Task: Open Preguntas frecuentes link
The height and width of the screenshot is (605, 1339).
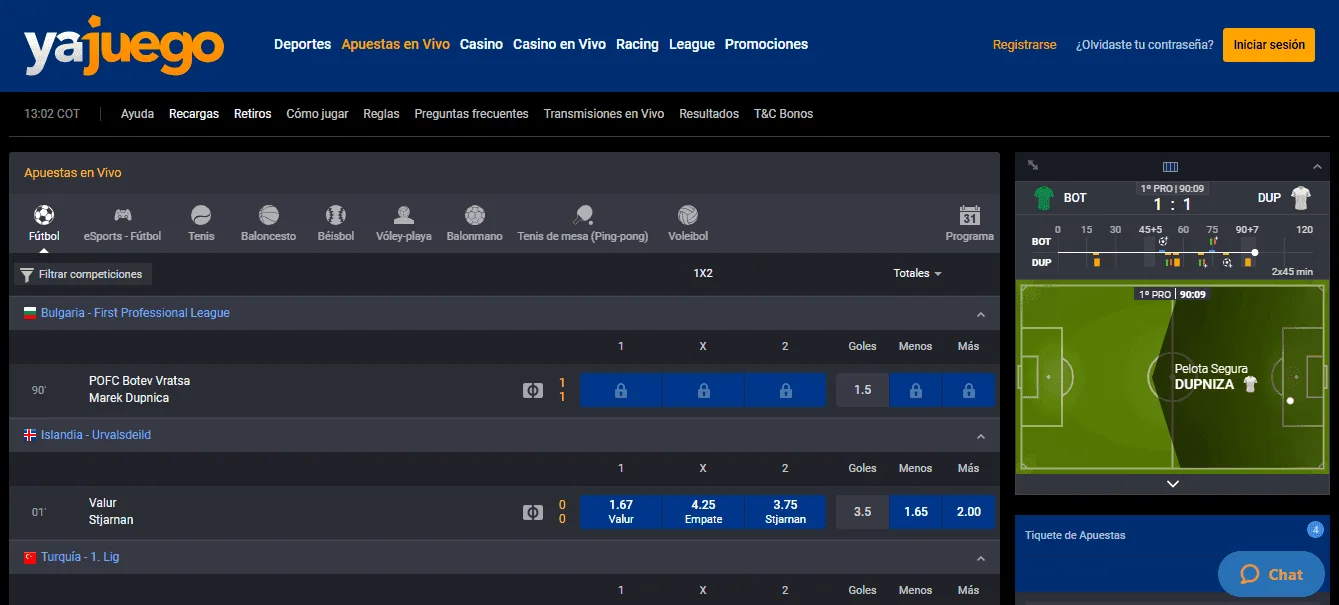Action: pos(471,114)
